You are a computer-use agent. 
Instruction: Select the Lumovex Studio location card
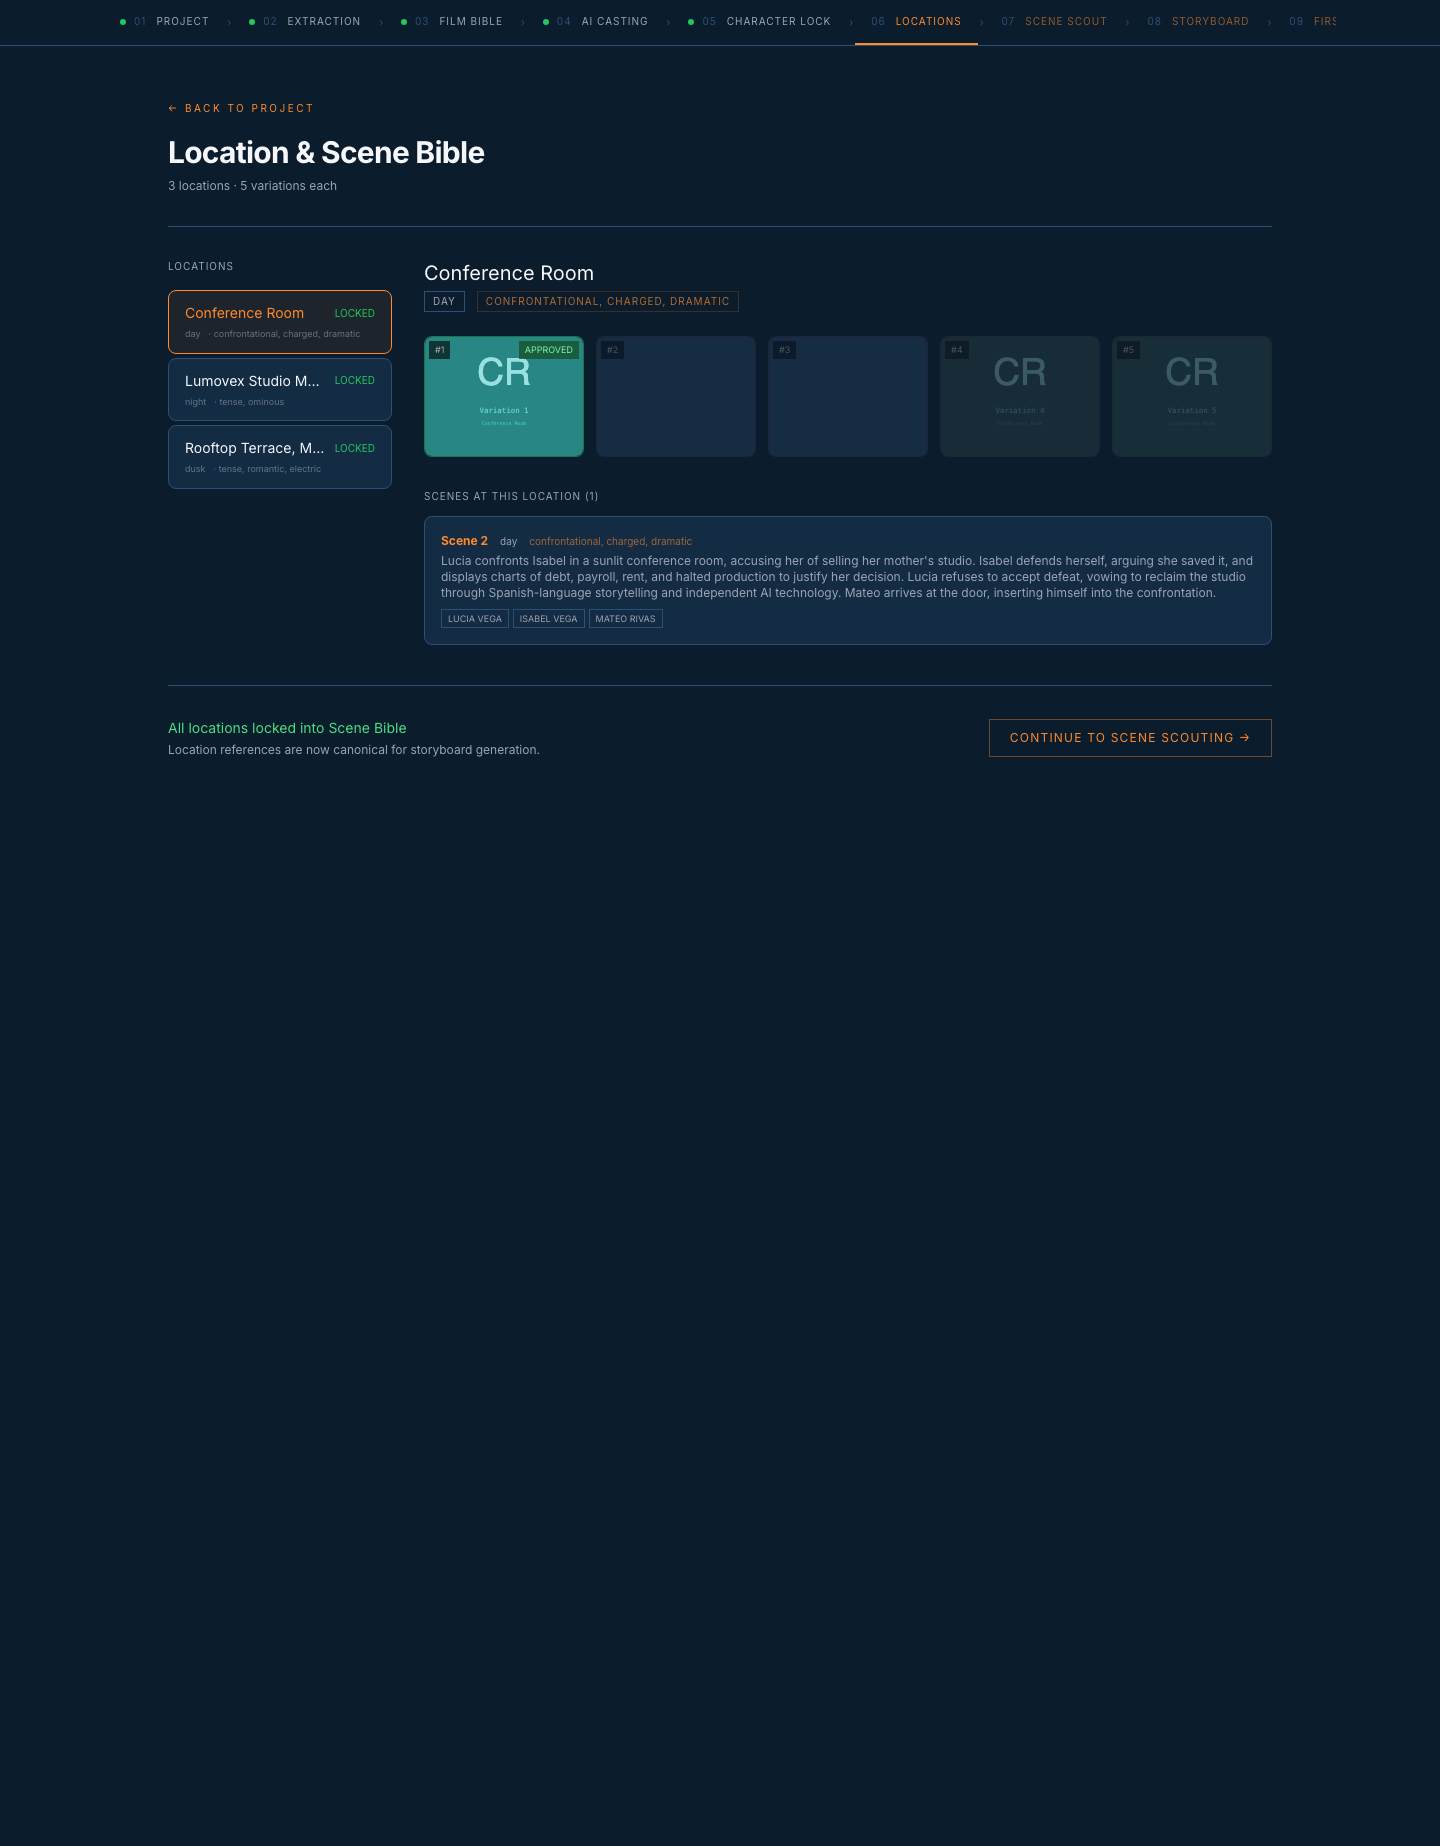tap(280, 390)
